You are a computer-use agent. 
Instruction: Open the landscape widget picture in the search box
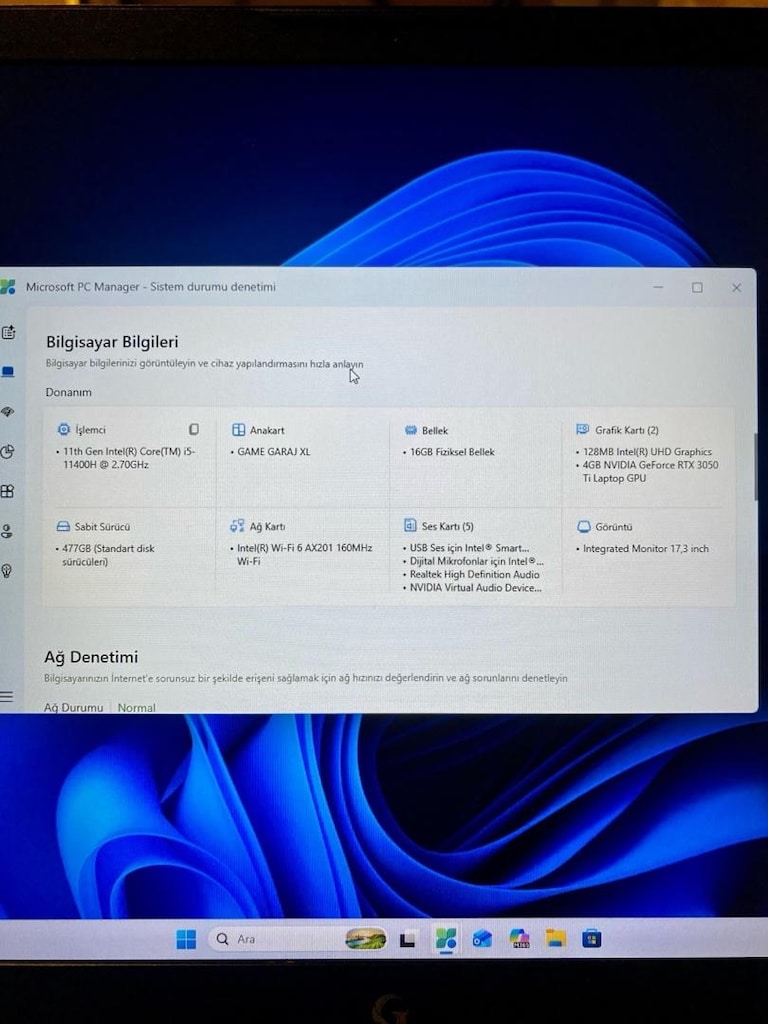point(366,939)
